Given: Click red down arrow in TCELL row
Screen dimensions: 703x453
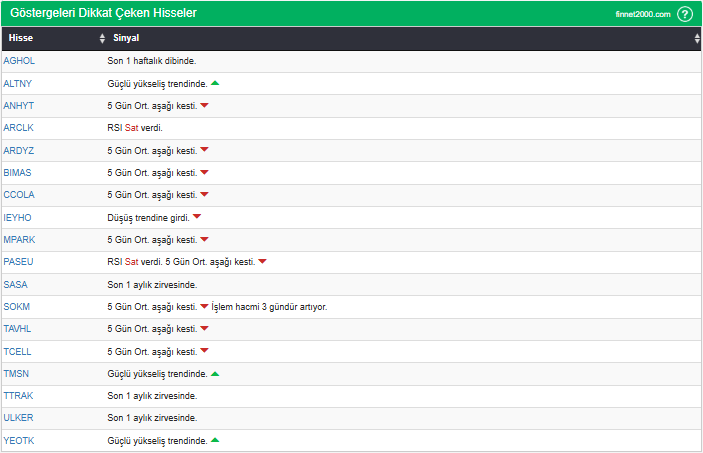Looking at the screenshot, I should [x=204, y=351].
